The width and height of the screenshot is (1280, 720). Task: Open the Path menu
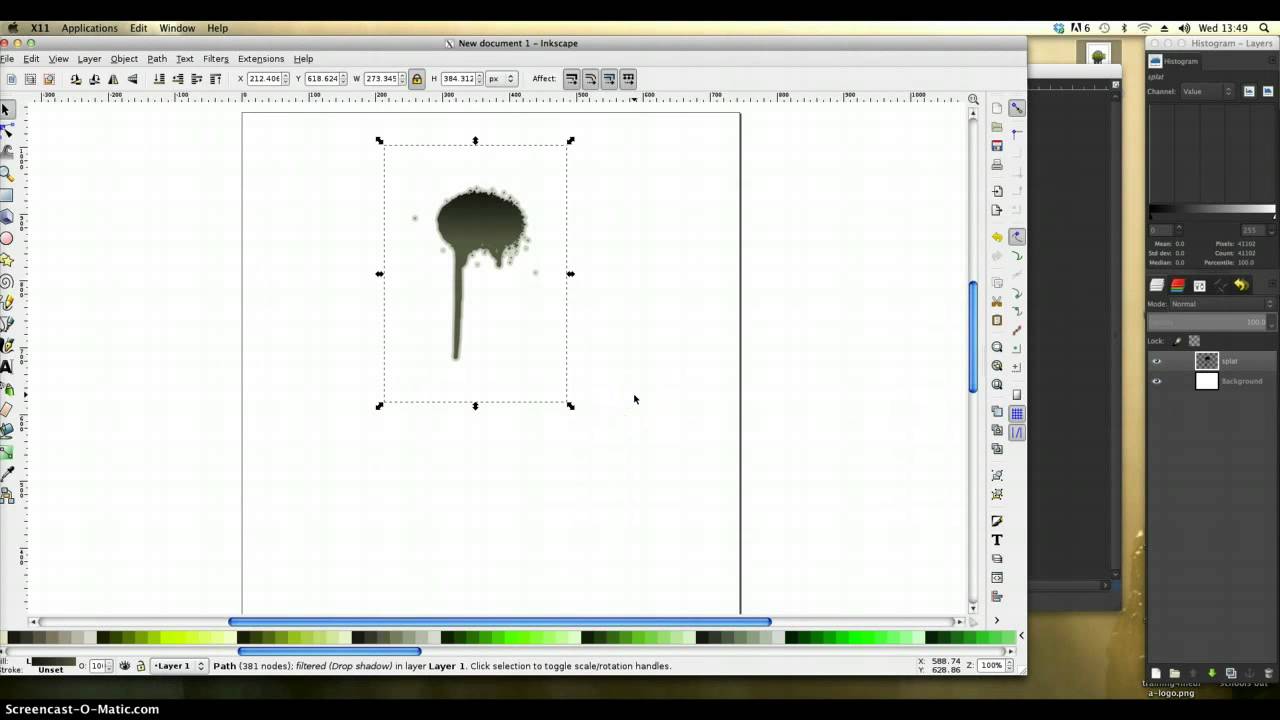(x=157, y=59)
